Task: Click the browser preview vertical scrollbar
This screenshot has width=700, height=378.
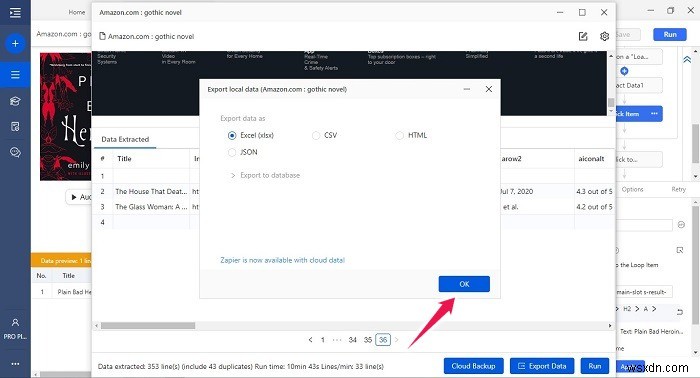Action: click(611, 102)
